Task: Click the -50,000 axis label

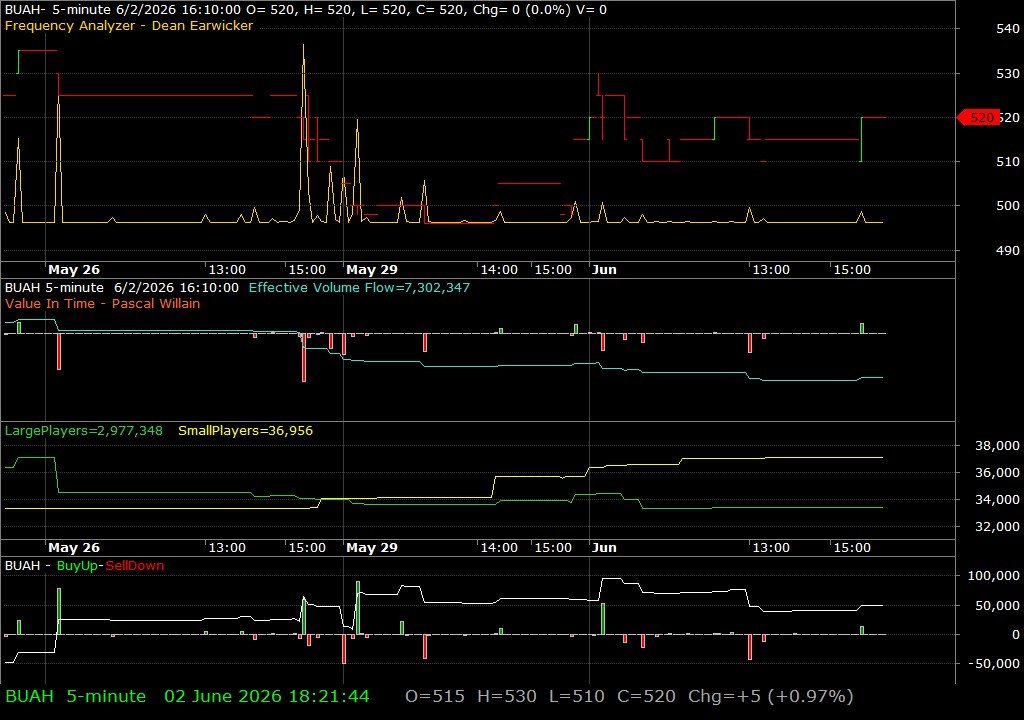Action: 994,663
